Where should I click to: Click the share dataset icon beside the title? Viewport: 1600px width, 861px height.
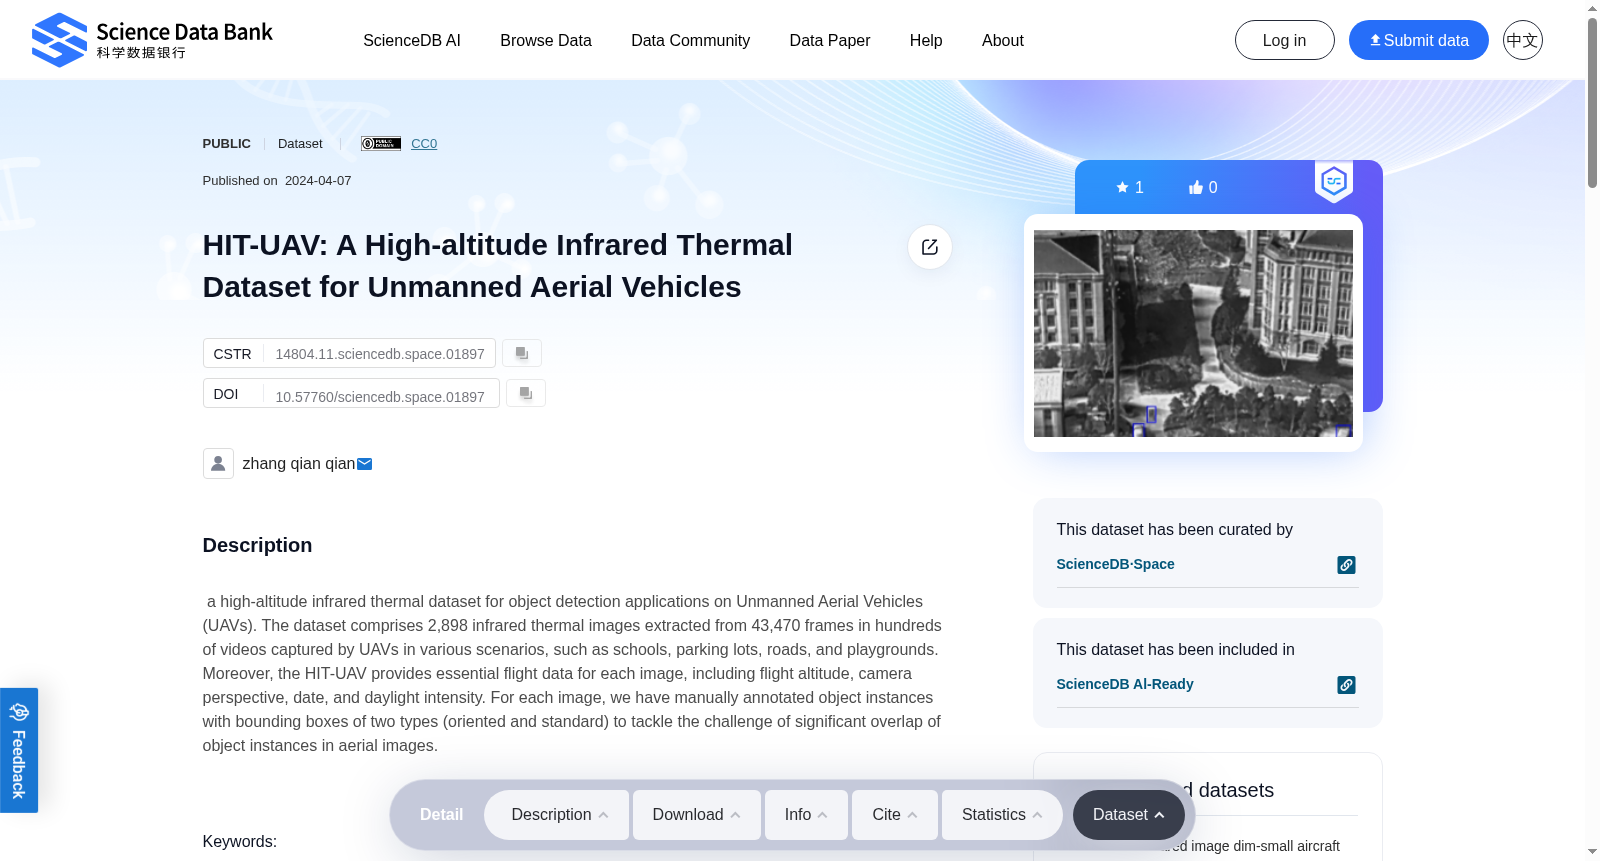(930, 247)
